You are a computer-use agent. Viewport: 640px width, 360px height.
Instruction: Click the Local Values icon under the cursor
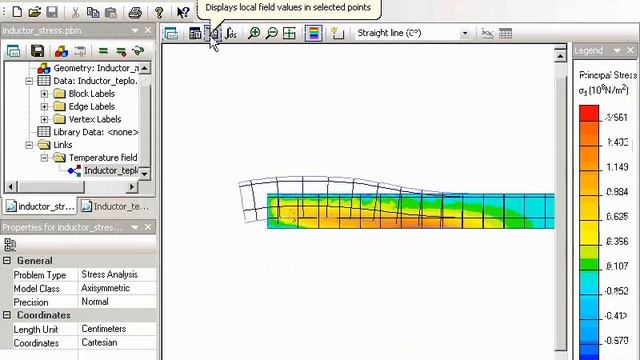point(213,33)
